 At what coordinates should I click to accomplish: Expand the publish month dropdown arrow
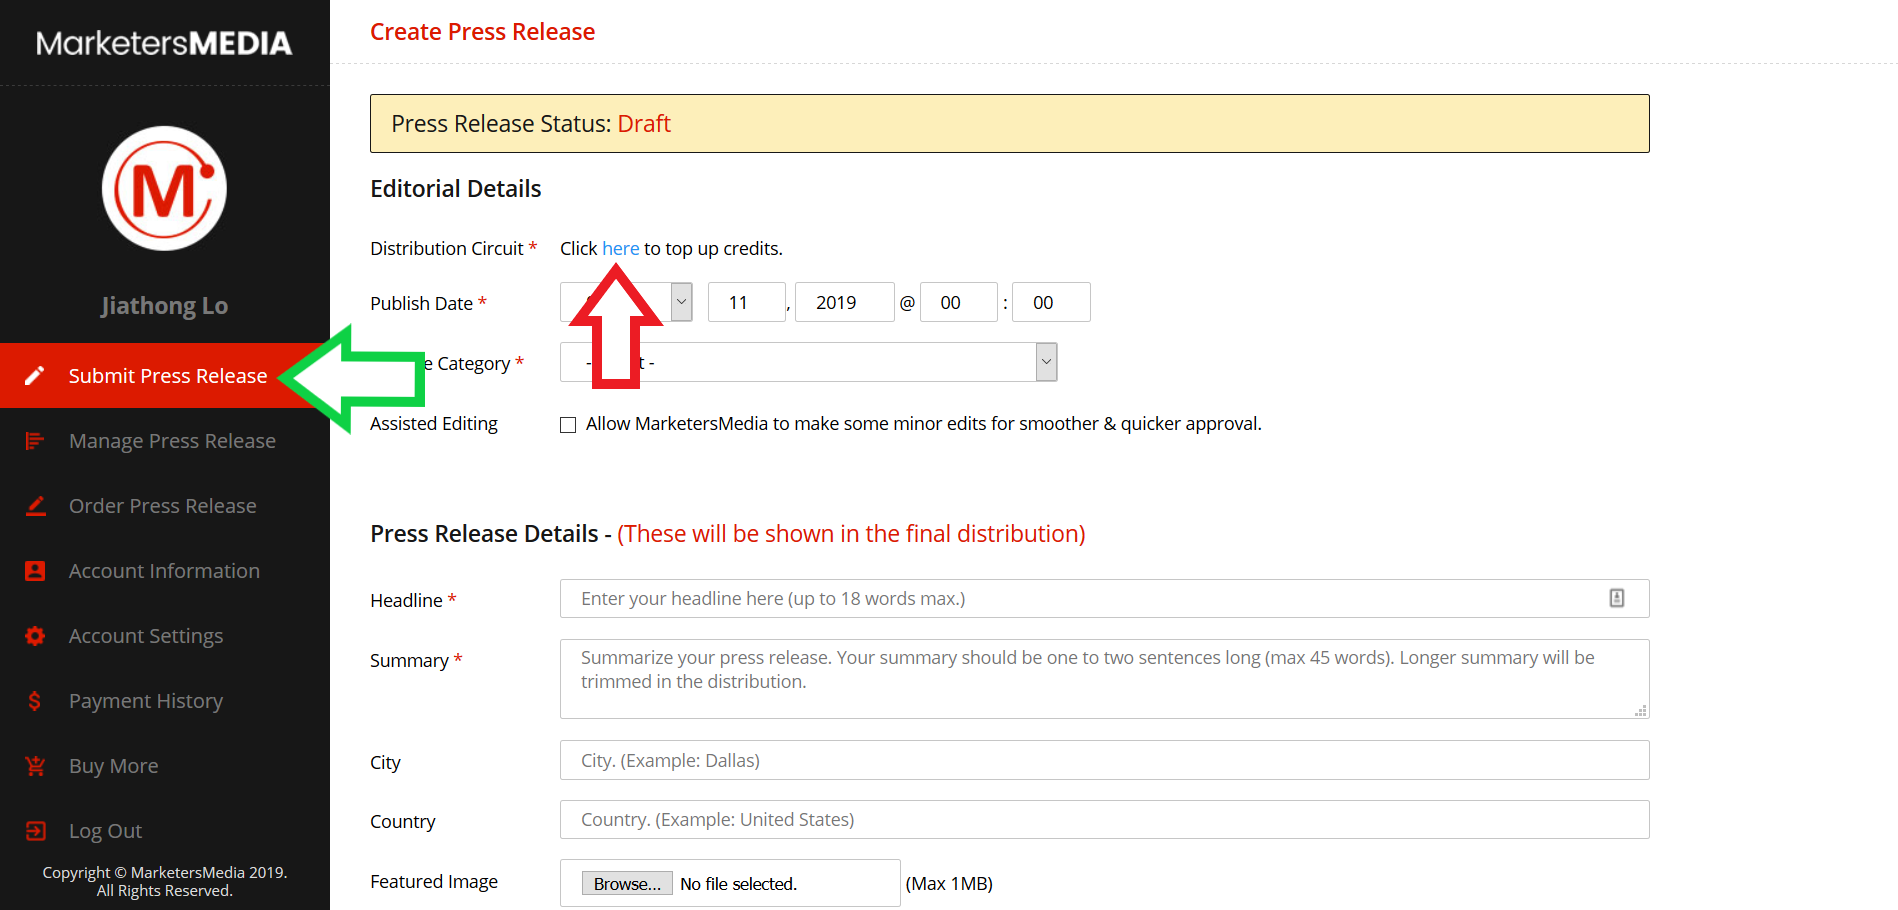point(681,302)
